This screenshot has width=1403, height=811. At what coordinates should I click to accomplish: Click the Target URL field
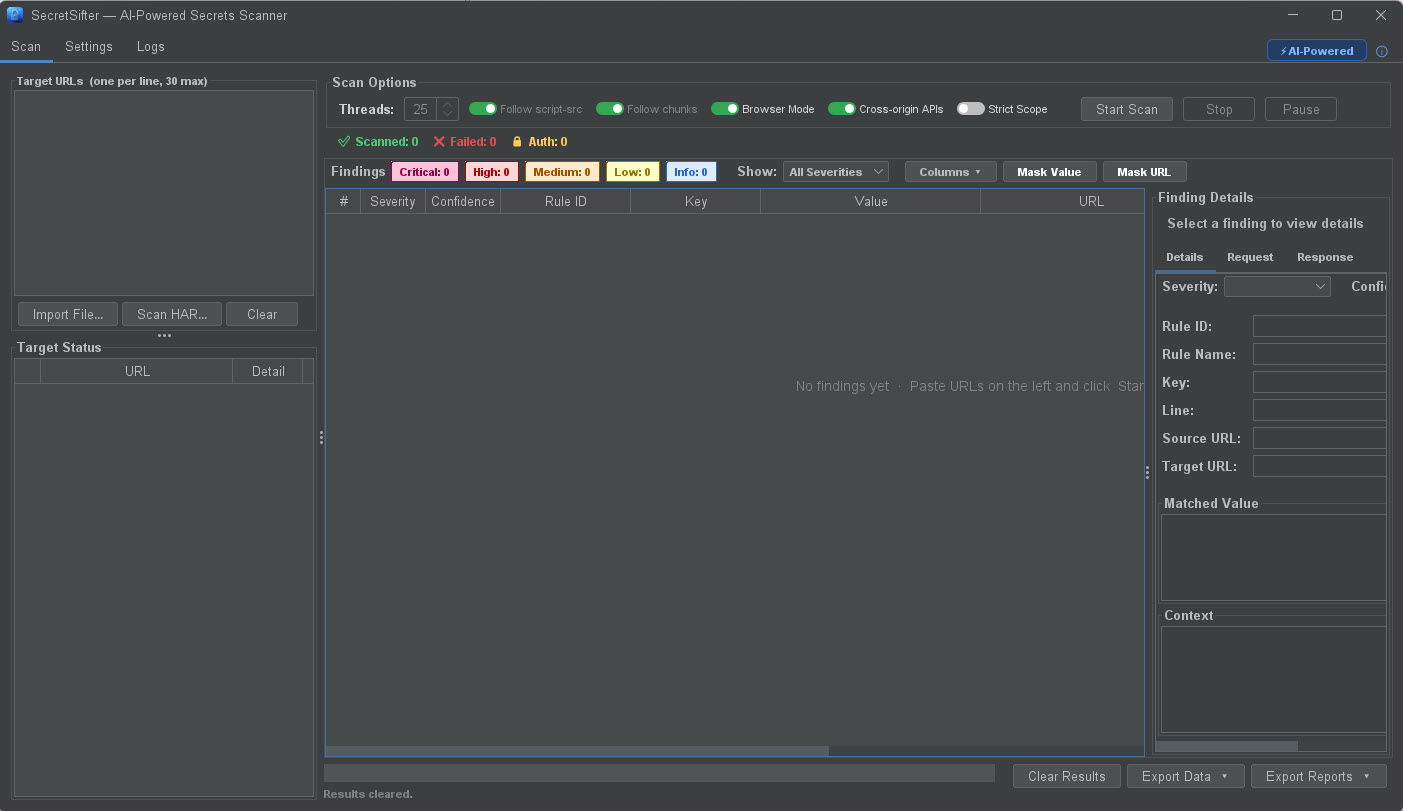tap(1320, 466)
